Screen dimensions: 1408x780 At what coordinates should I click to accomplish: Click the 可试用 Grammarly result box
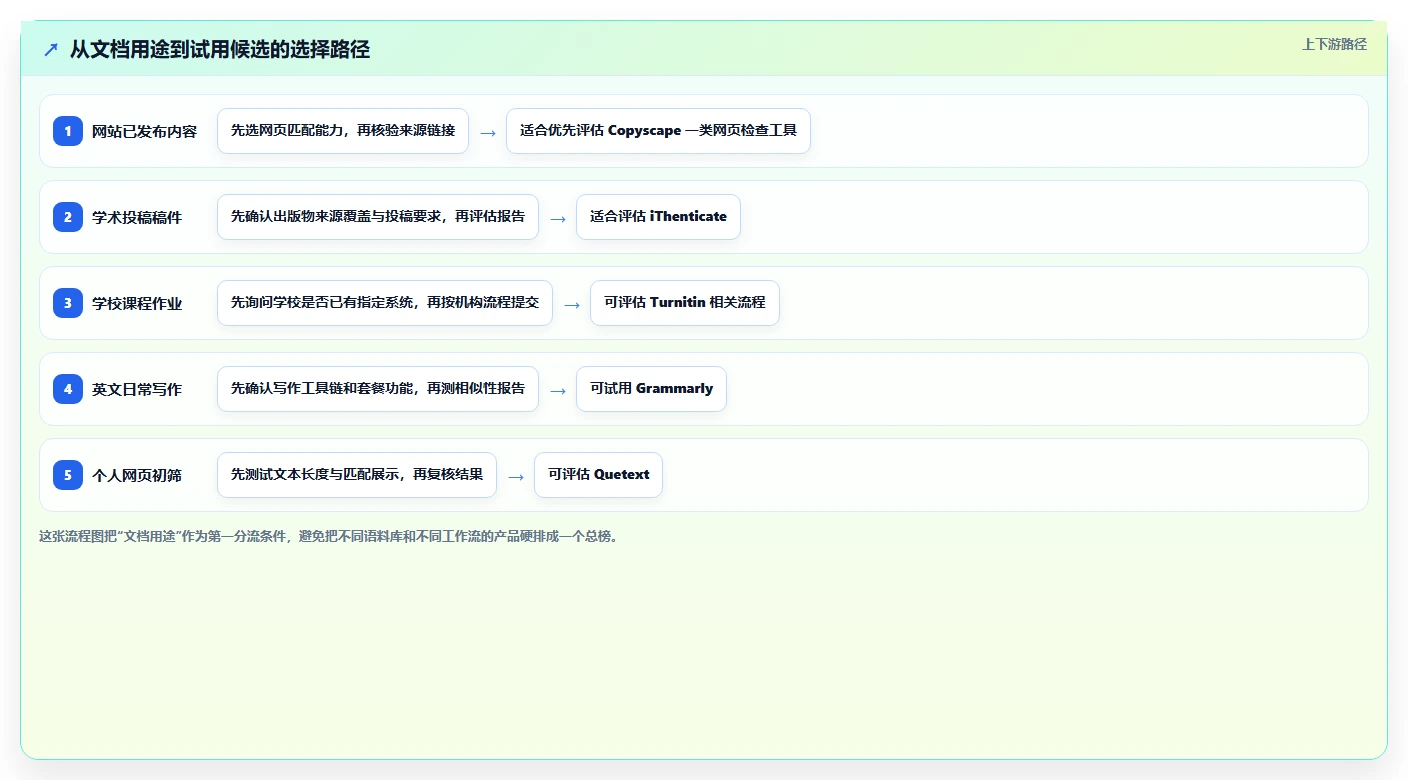[651, 389]
